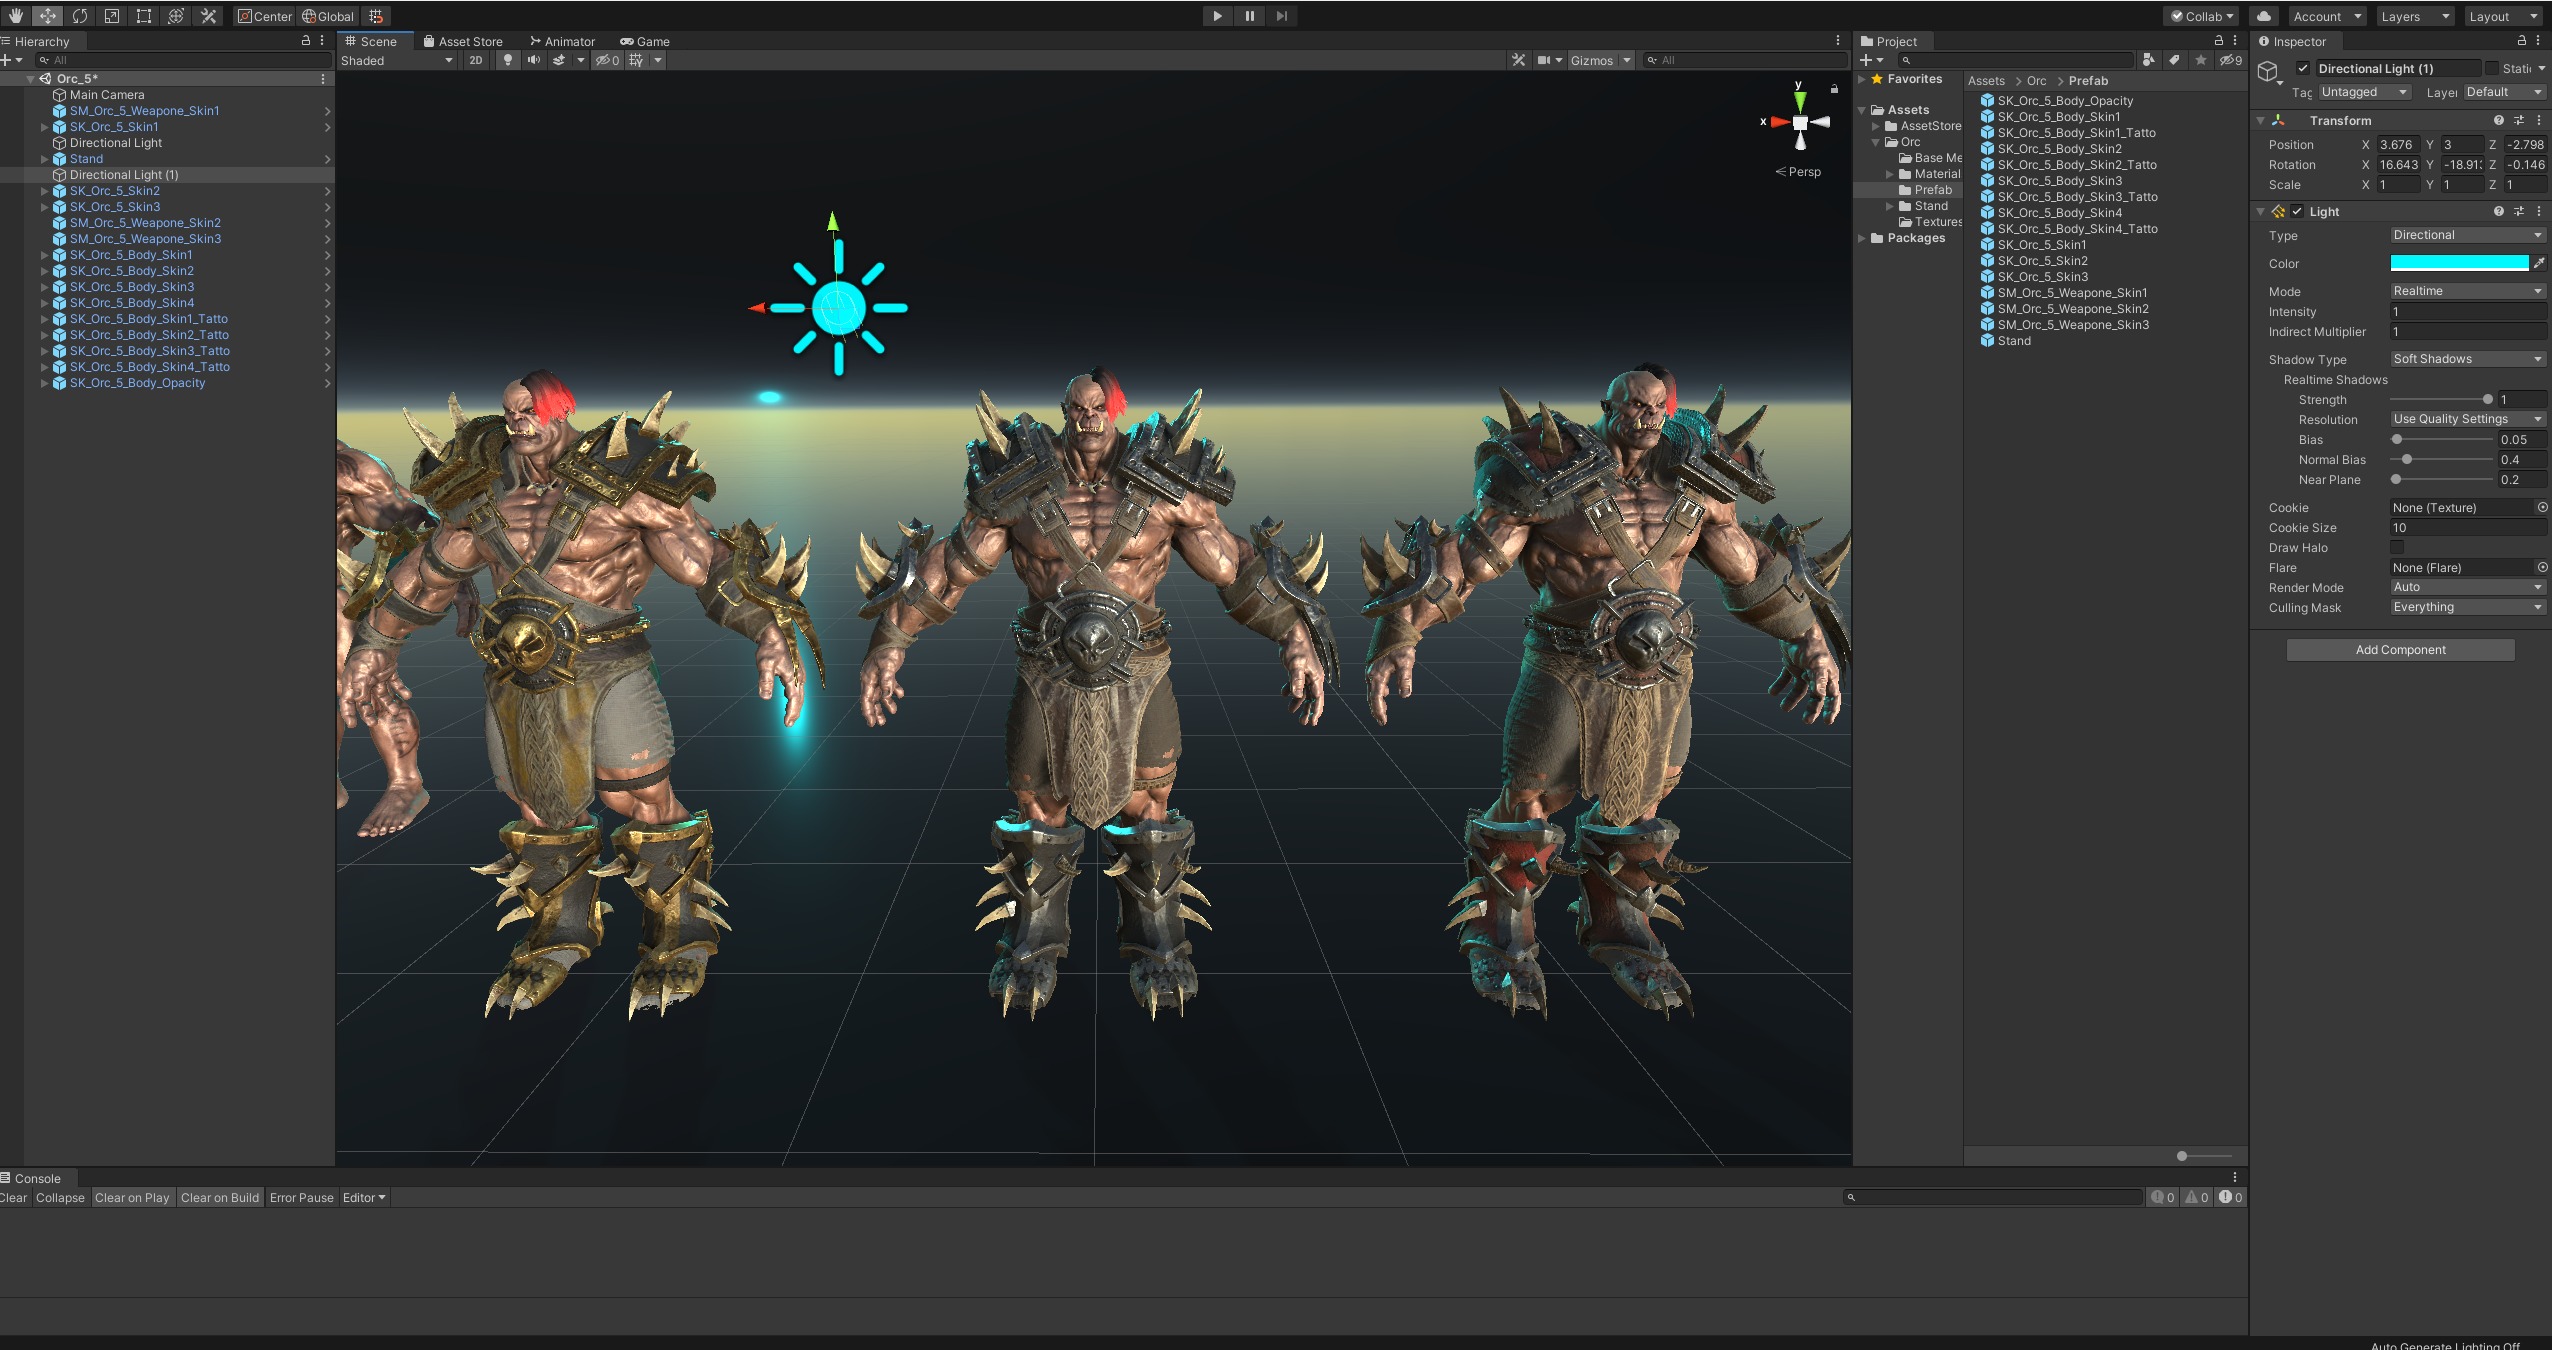Viewport: 2552px width, 1350px height.
Task: Toggle scene audio speaker icon
Action: 534,60
